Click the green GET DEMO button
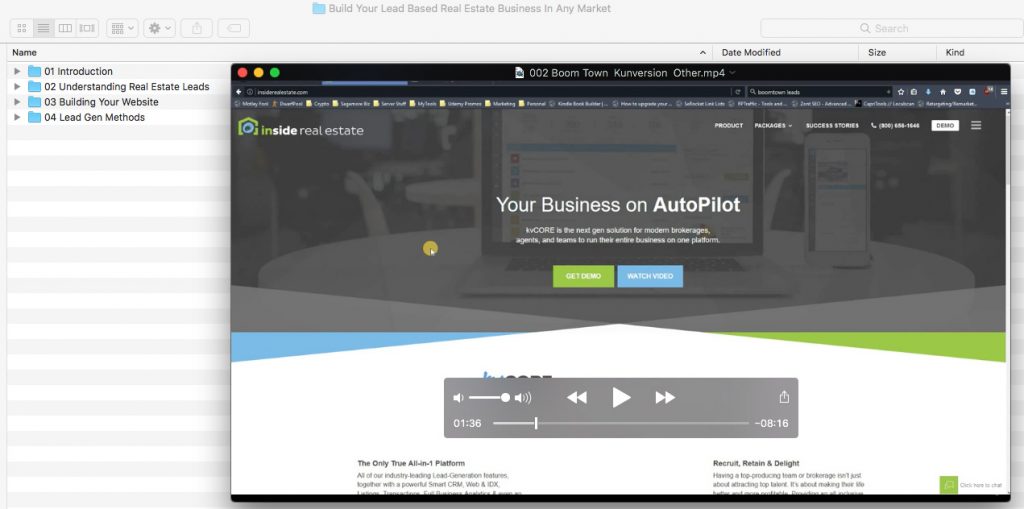Image resolution: width=1024 pixels, height=509 pixels. 583,276
